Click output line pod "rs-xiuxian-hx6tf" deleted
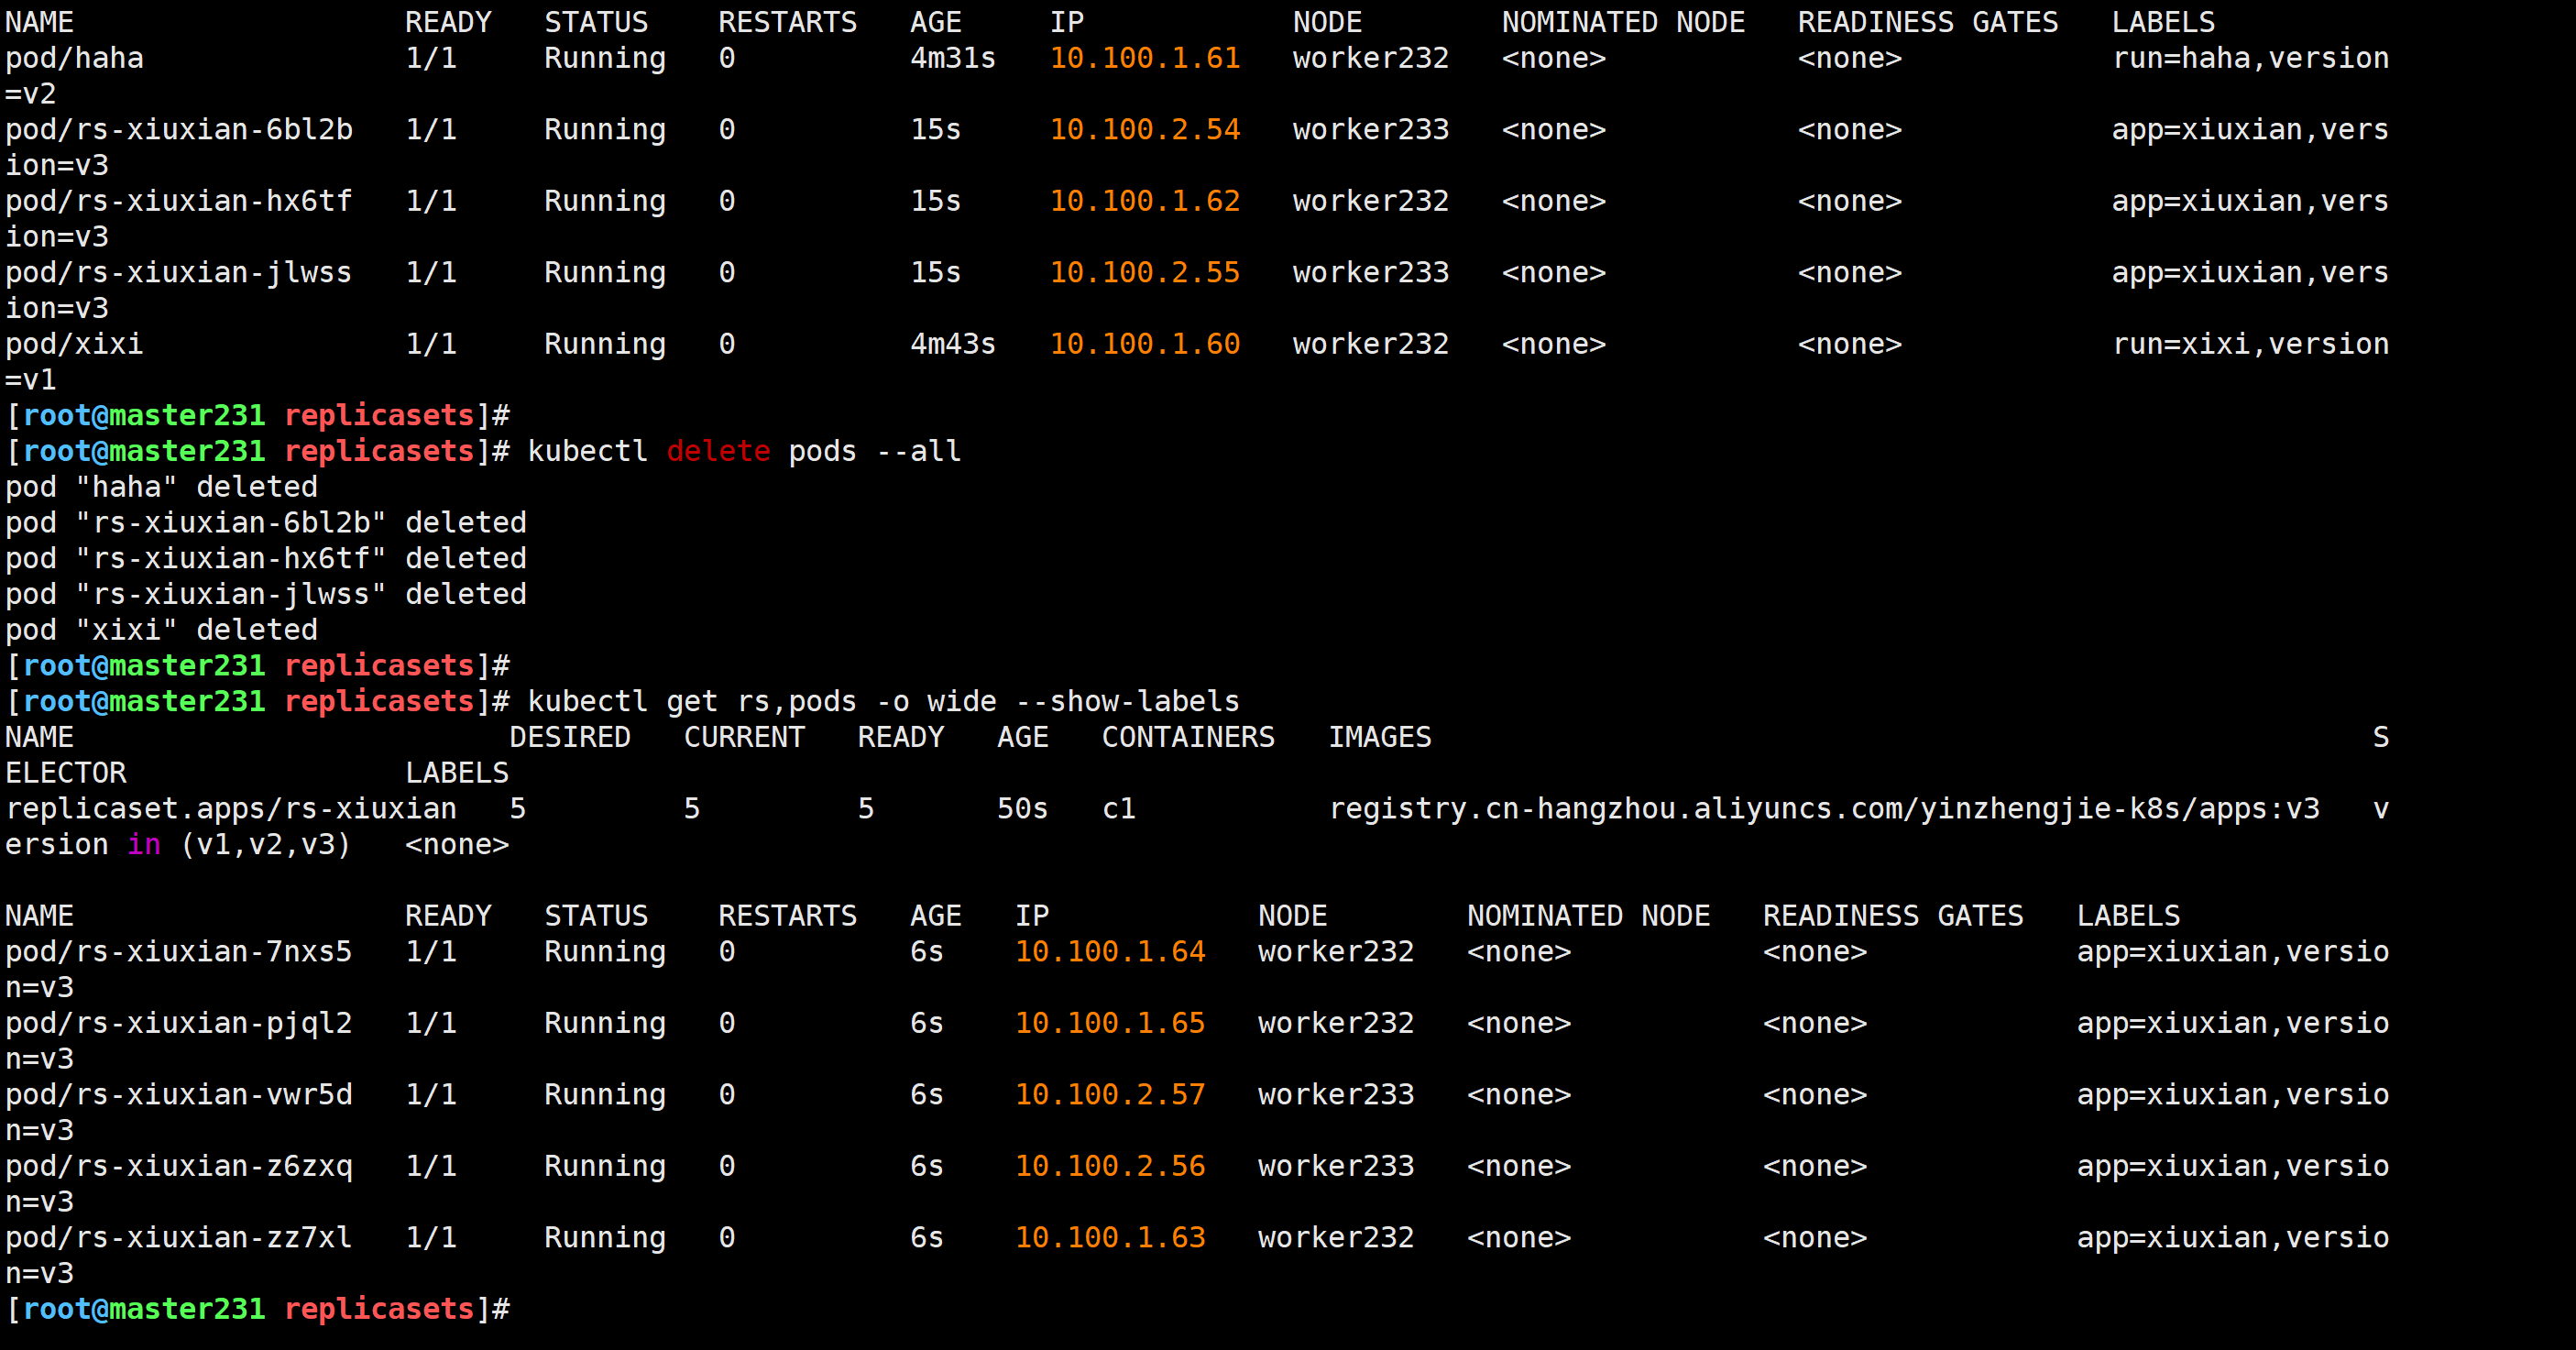 point(266,558)
